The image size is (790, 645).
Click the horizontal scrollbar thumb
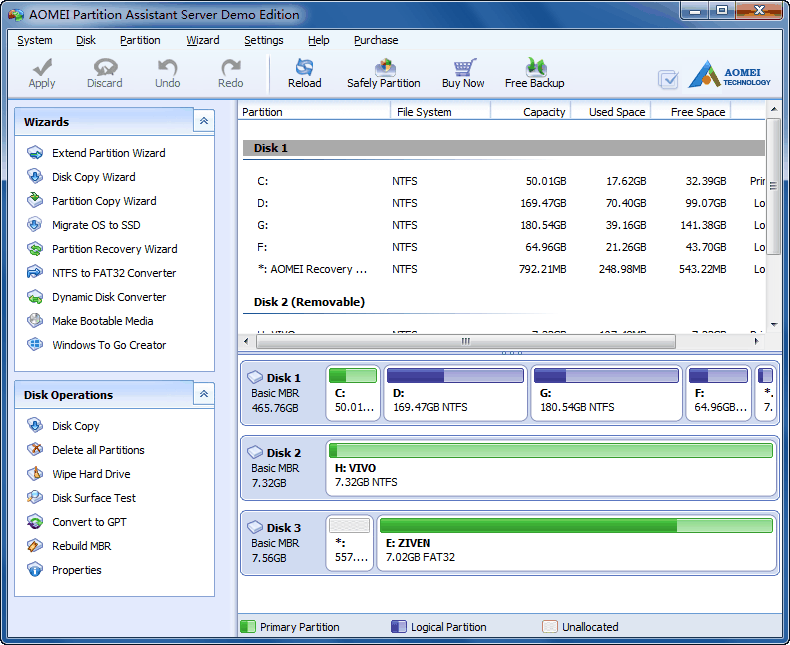pyautogui.click(x=466, y=342)
